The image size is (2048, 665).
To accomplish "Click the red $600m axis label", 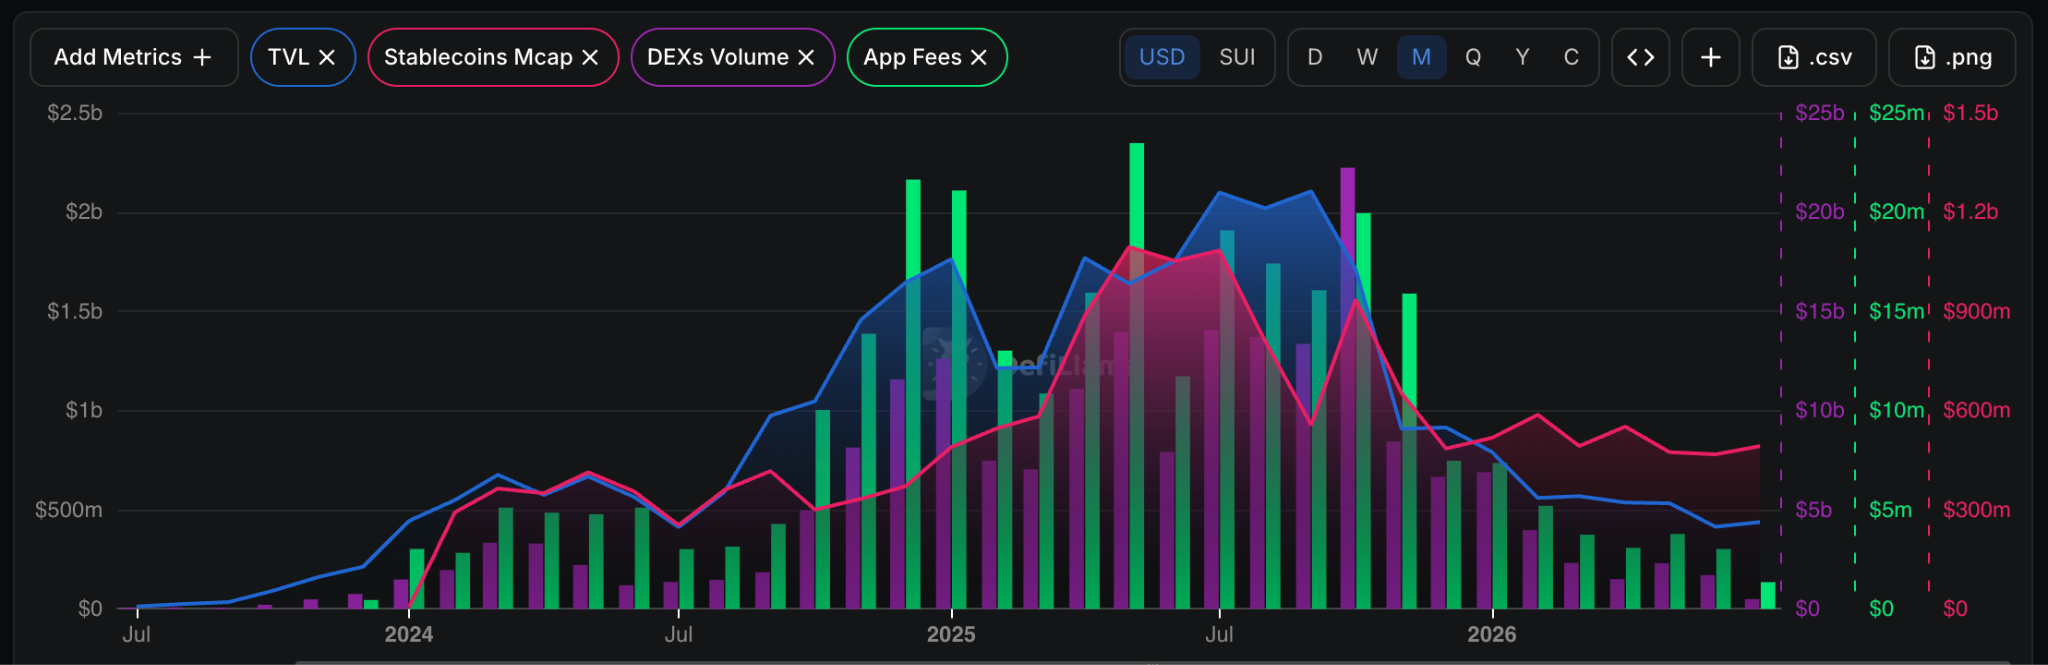I will coord(1976,410).
